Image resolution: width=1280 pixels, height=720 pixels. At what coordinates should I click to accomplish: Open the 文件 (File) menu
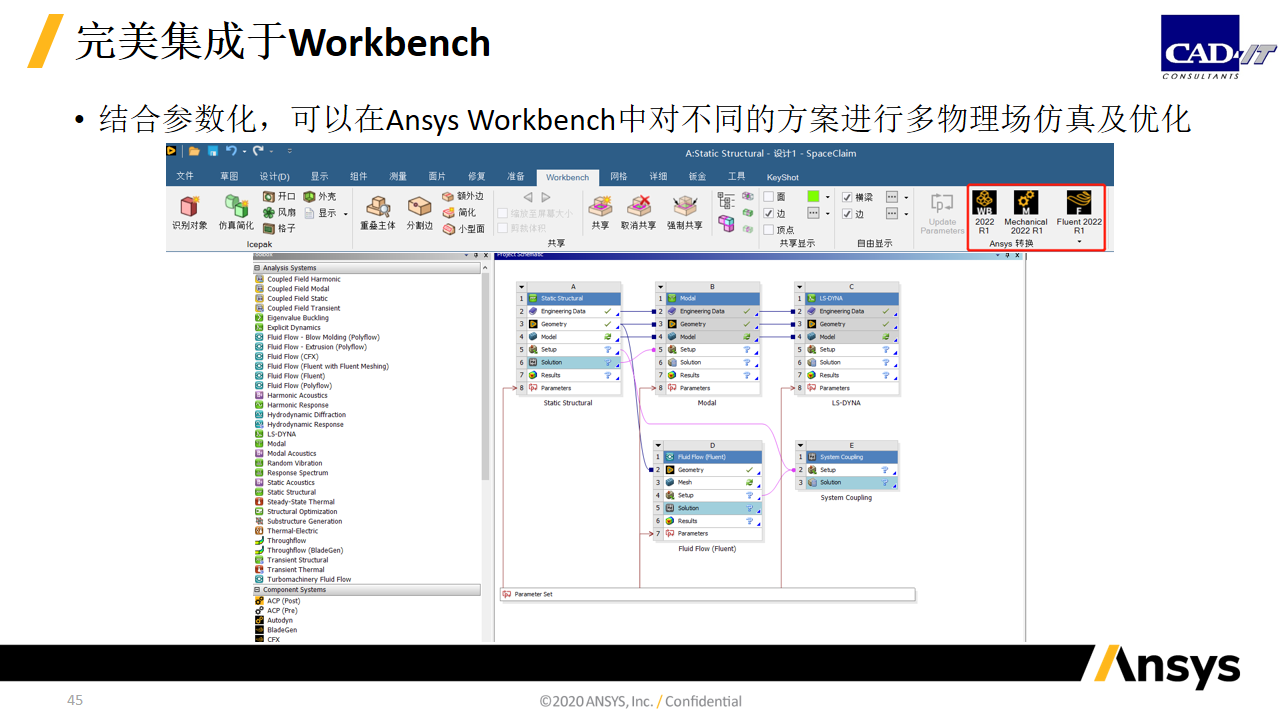click(185, 177)
